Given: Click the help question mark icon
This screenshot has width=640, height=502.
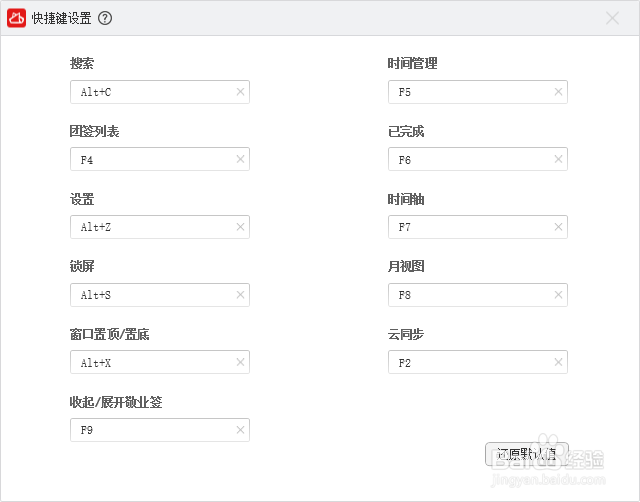Looking at the screenshot, I should coord(105,18).
